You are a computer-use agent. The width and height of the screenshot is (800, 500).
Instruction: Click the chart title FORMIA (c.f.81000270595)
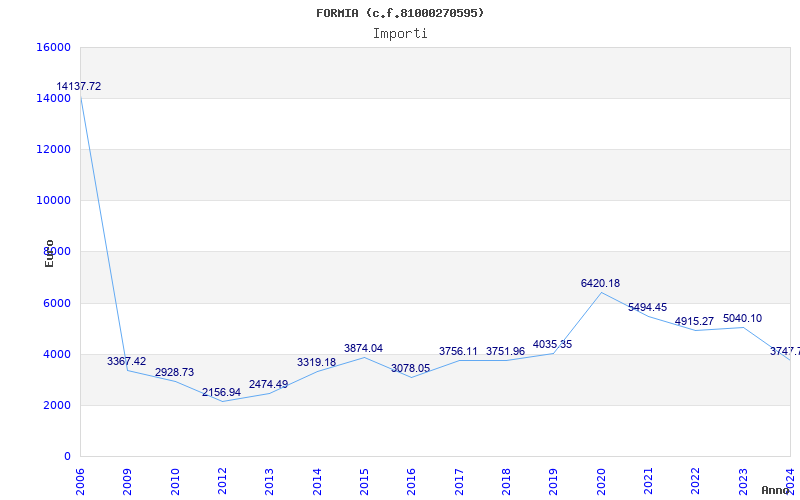tap(400, 13)
